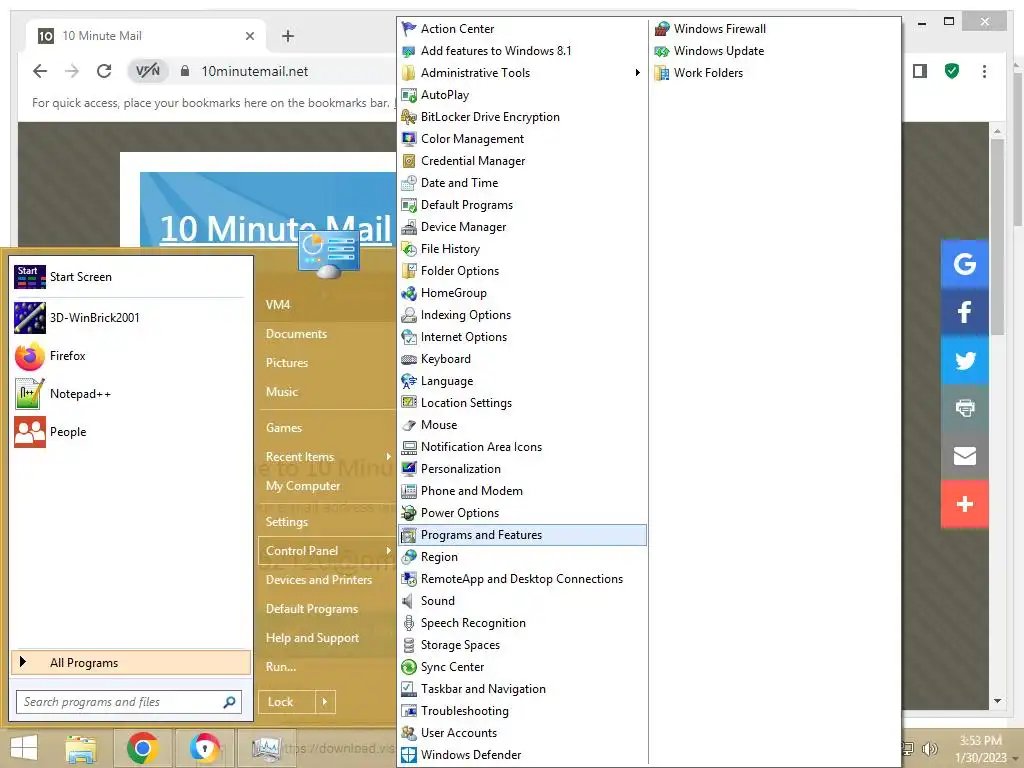Click the Credential Manager icon

click(409, 161)
